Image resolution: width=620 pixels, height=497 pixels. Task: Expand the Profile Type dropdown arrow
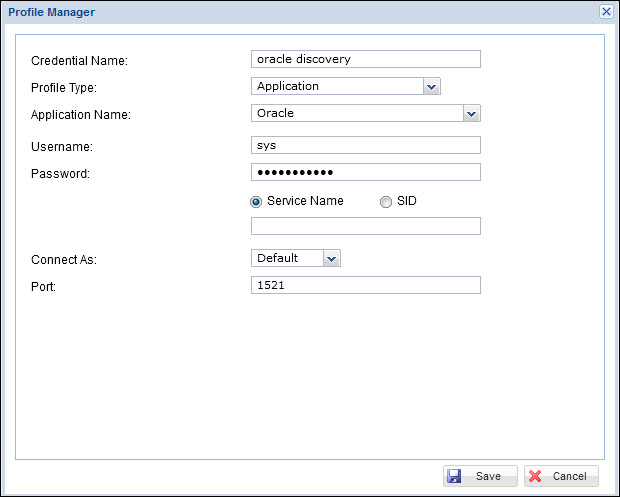click(x=431, y=87)
